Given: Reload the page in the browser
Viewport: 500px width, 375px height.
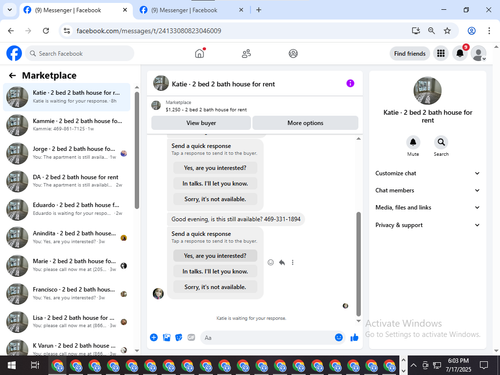Looking at the screenshot, I should (46, 31).
